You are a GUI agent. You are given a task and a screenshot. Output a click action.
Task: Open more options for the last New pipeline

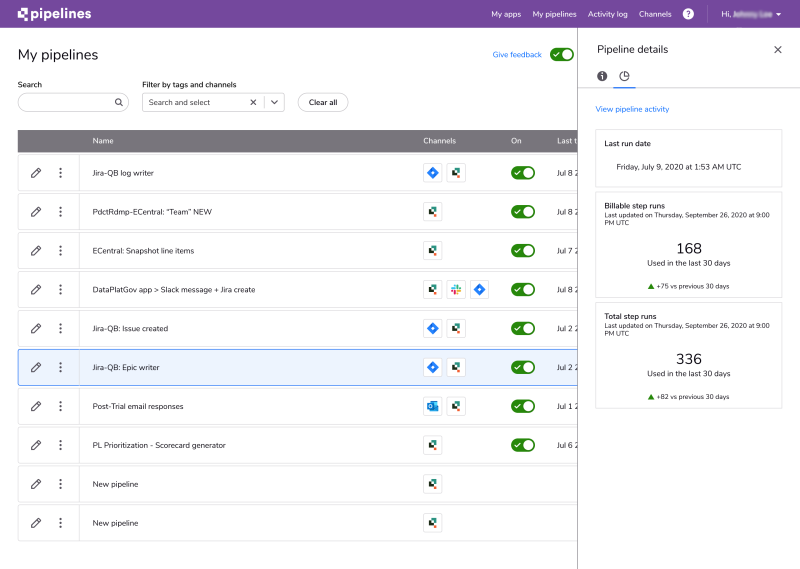pos(60,523)
